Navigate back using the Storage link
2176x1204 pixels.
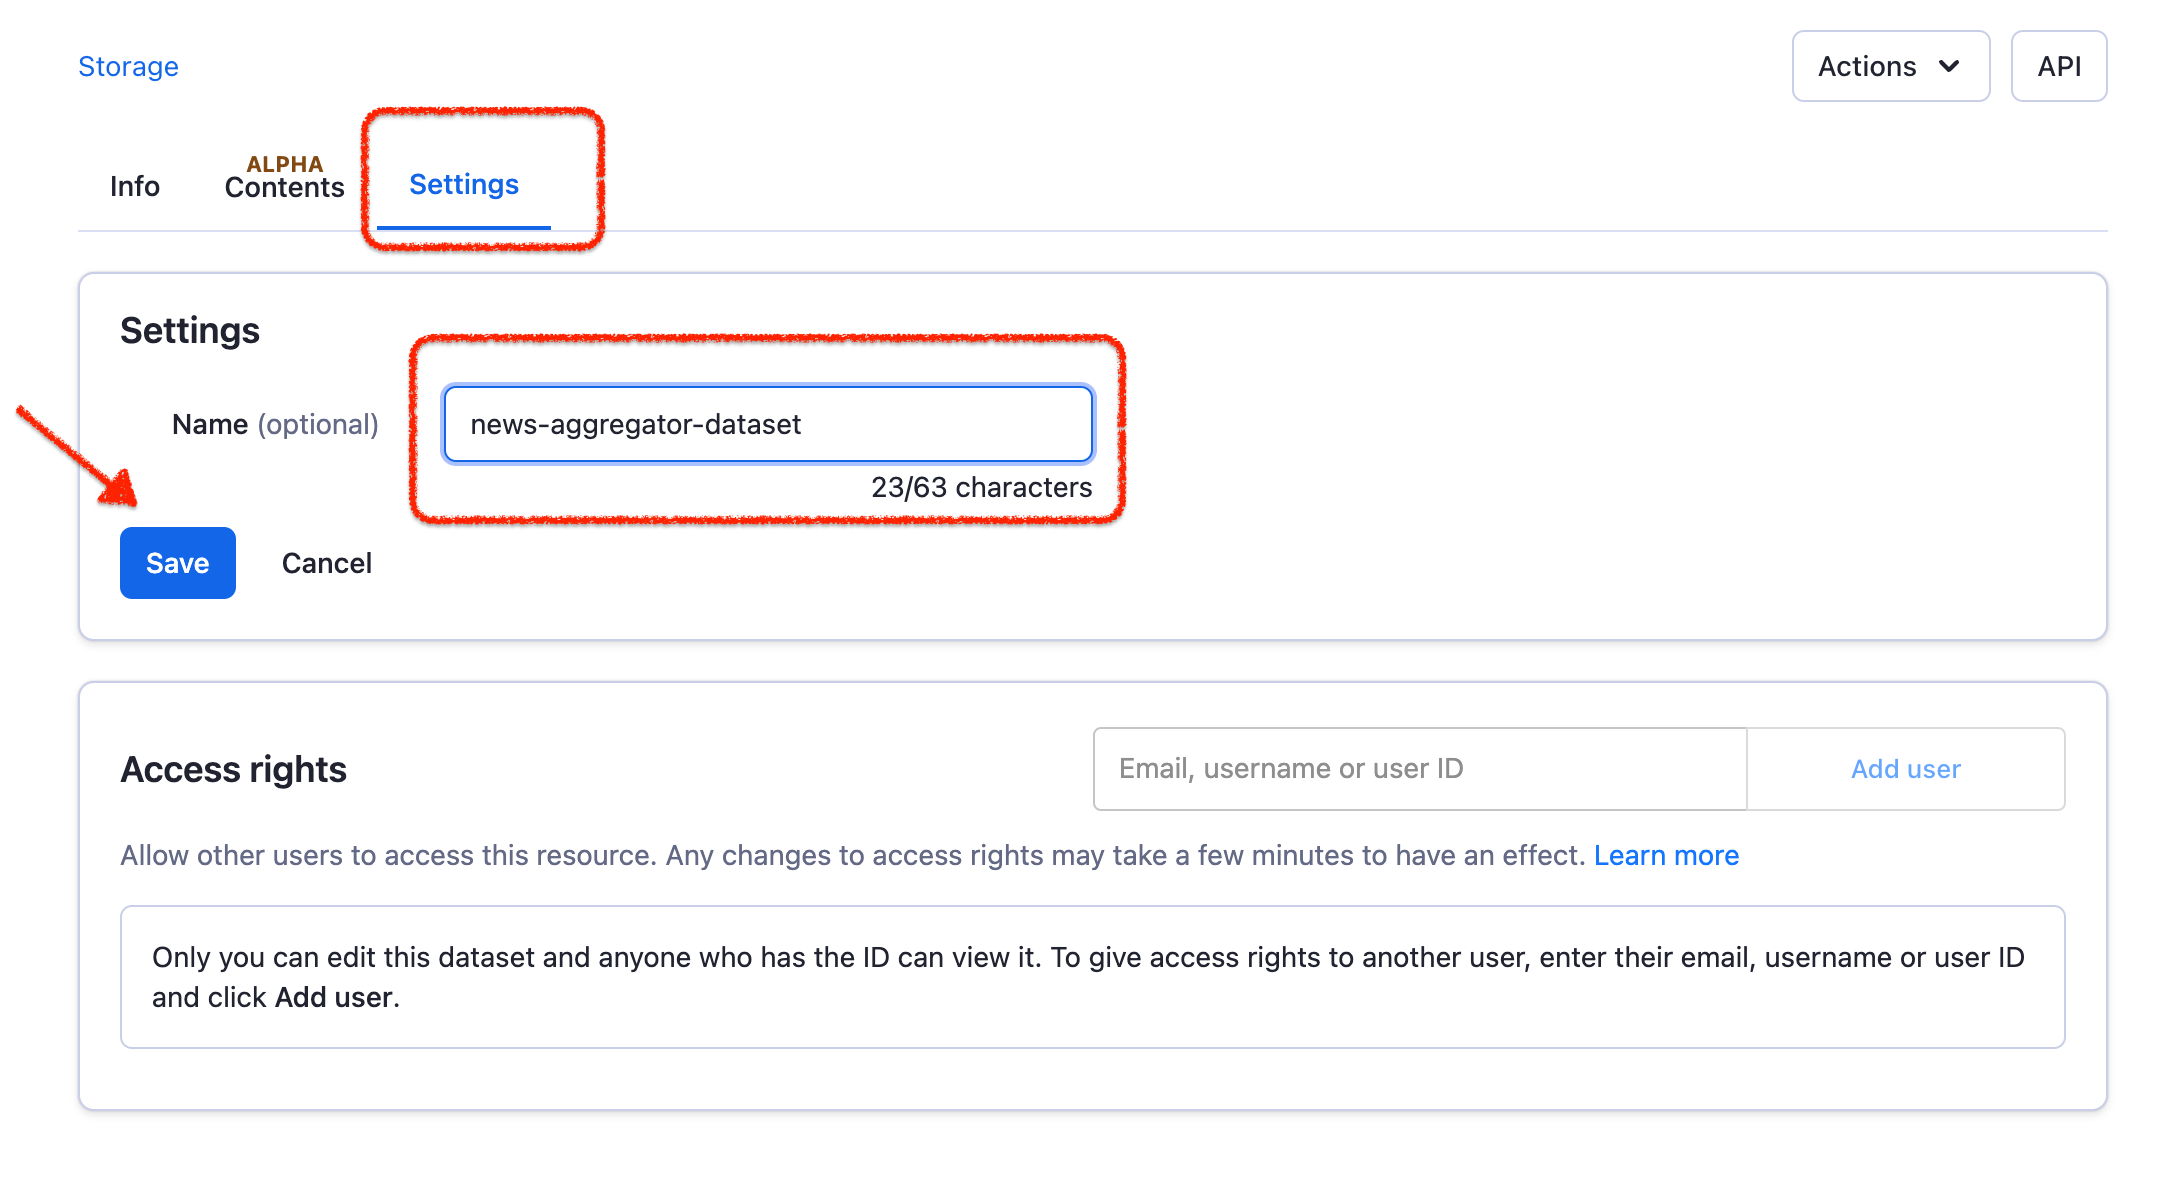click(x=128, y=66)
